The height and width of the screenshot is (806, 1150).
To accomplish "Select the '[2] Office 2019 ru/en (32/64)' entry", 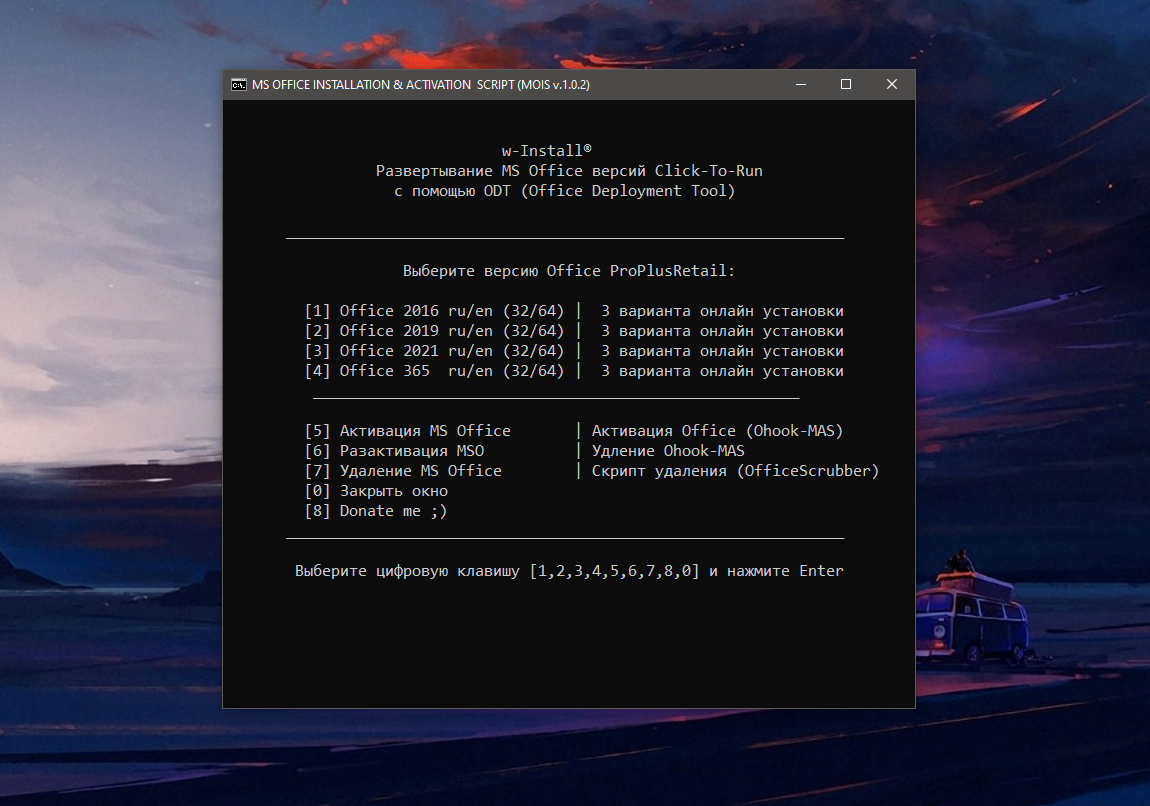I will [x=434, y=331].
